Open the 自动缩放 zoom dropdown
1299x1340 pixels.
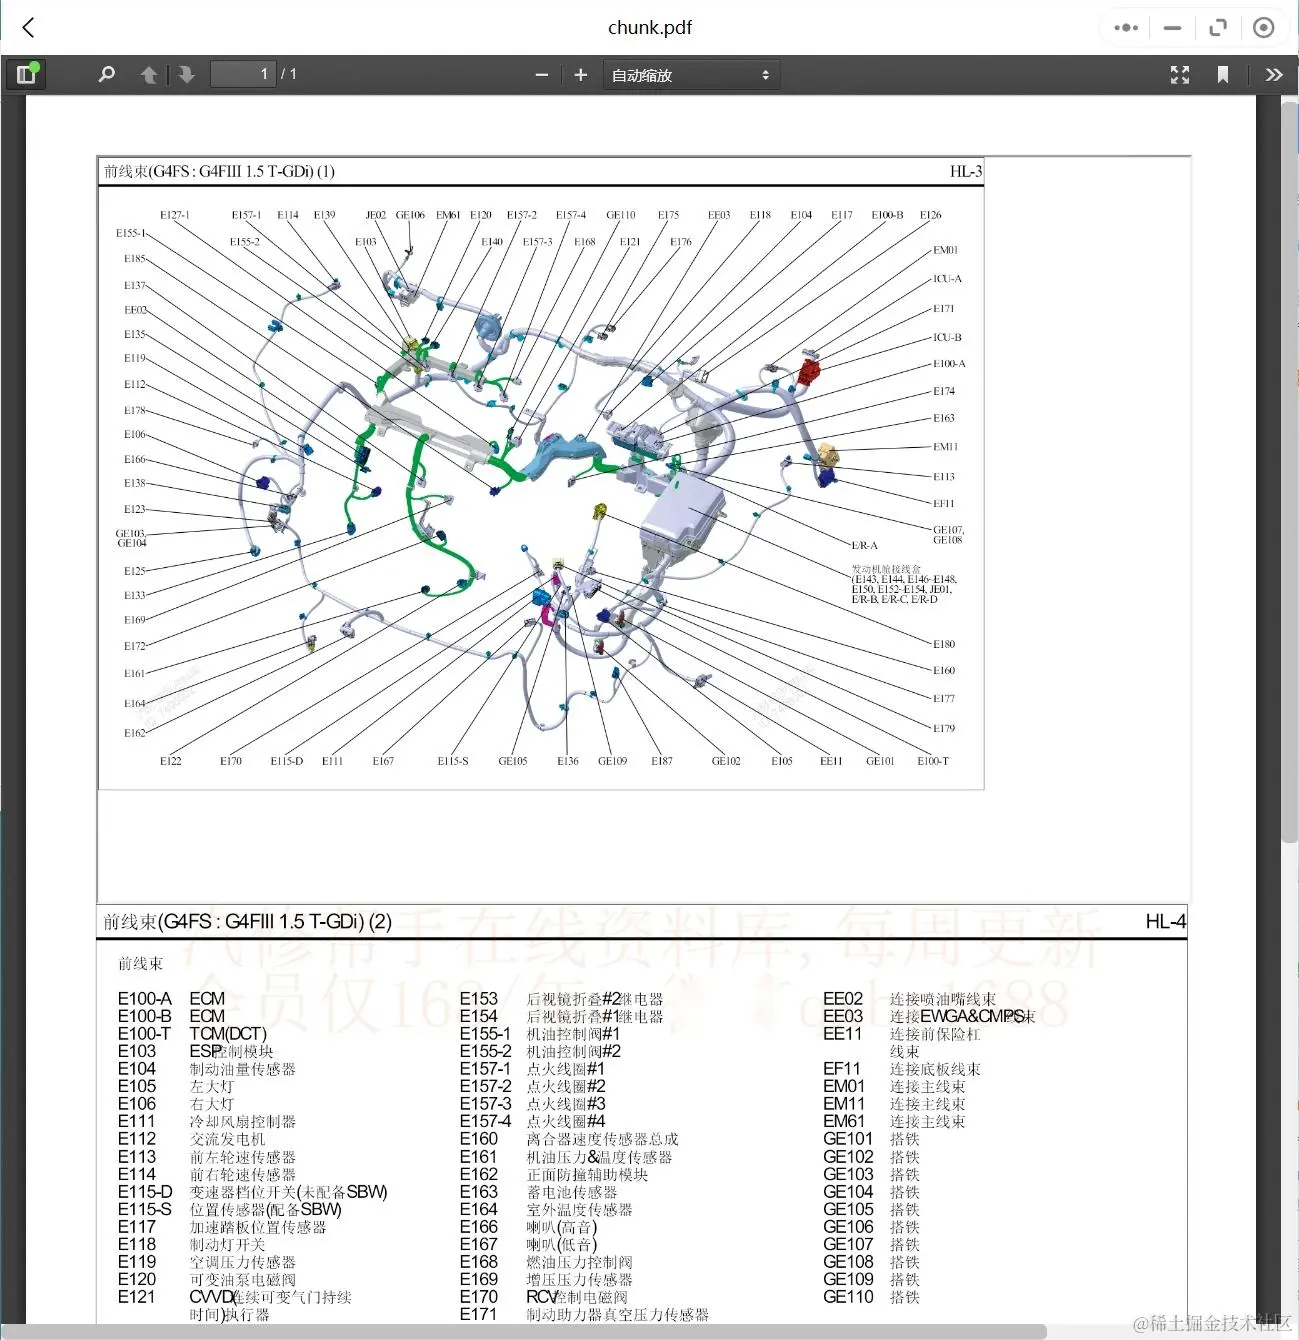point(690,75)
